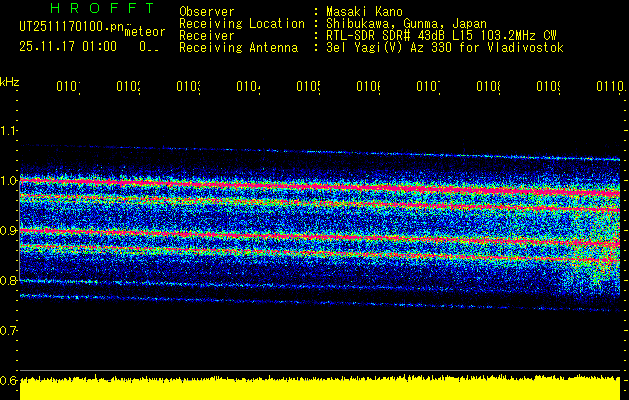Click the date stamp 25.11.17 01:00
The height and width of the screenshot is (400, 629).
68,46
